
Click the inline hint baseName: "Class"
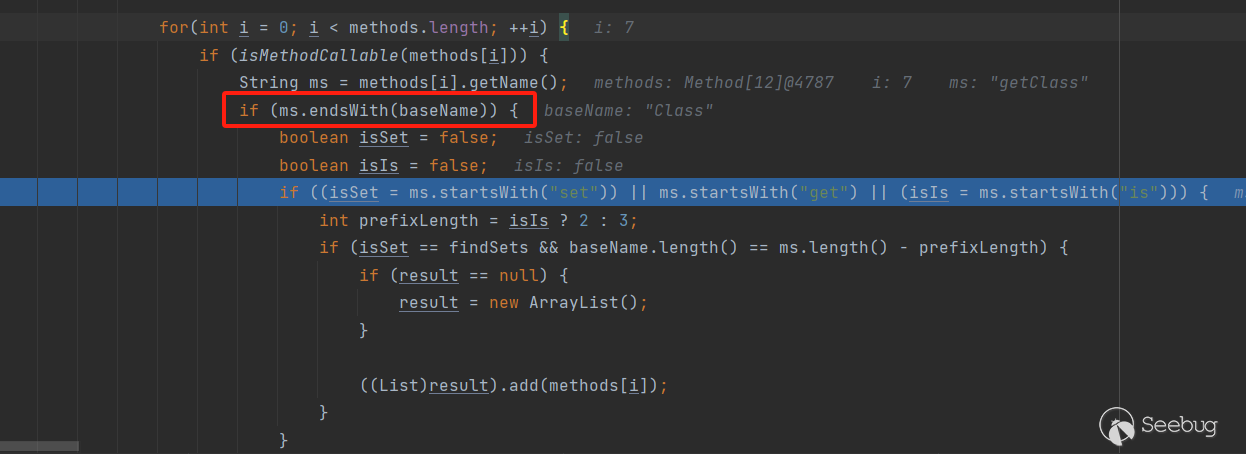point(629,110)
